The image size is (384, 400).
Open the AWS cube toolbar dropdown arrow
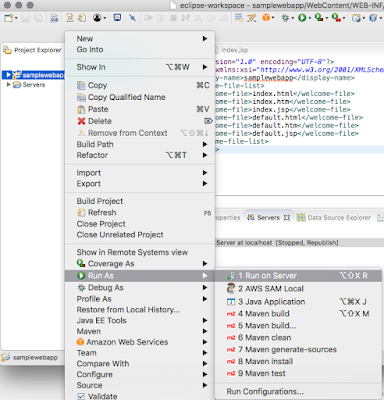tap(273, 18)
